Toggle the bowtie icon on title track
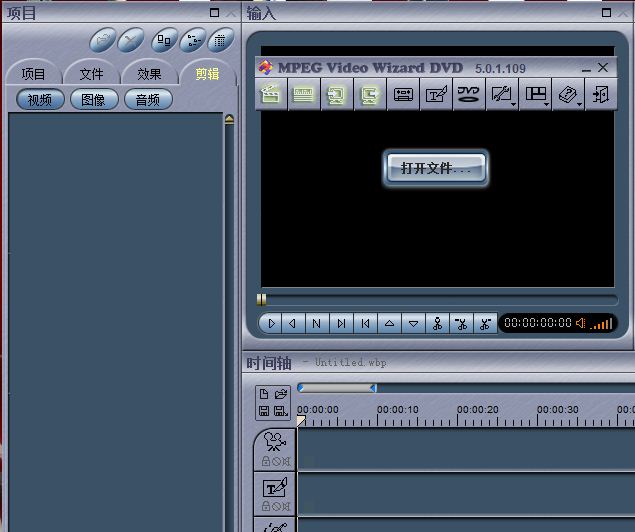This screenshot has height=532, width=635. tap(286, 506)
